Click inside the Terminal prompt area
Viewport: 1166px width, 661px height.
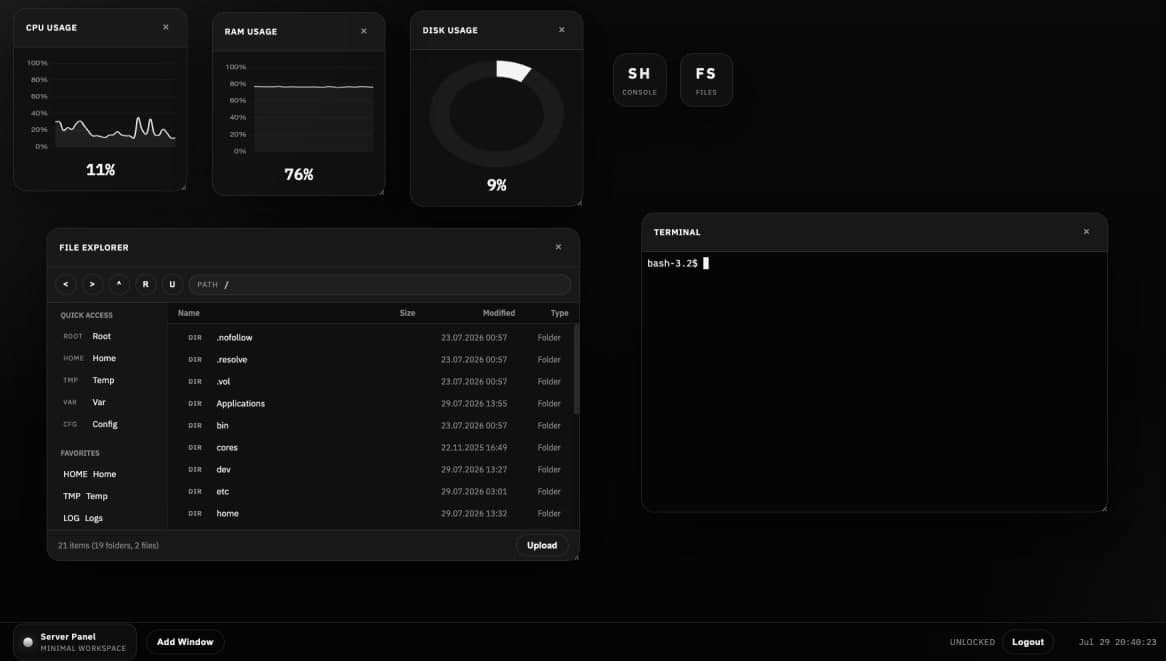(x=874, y=381)
